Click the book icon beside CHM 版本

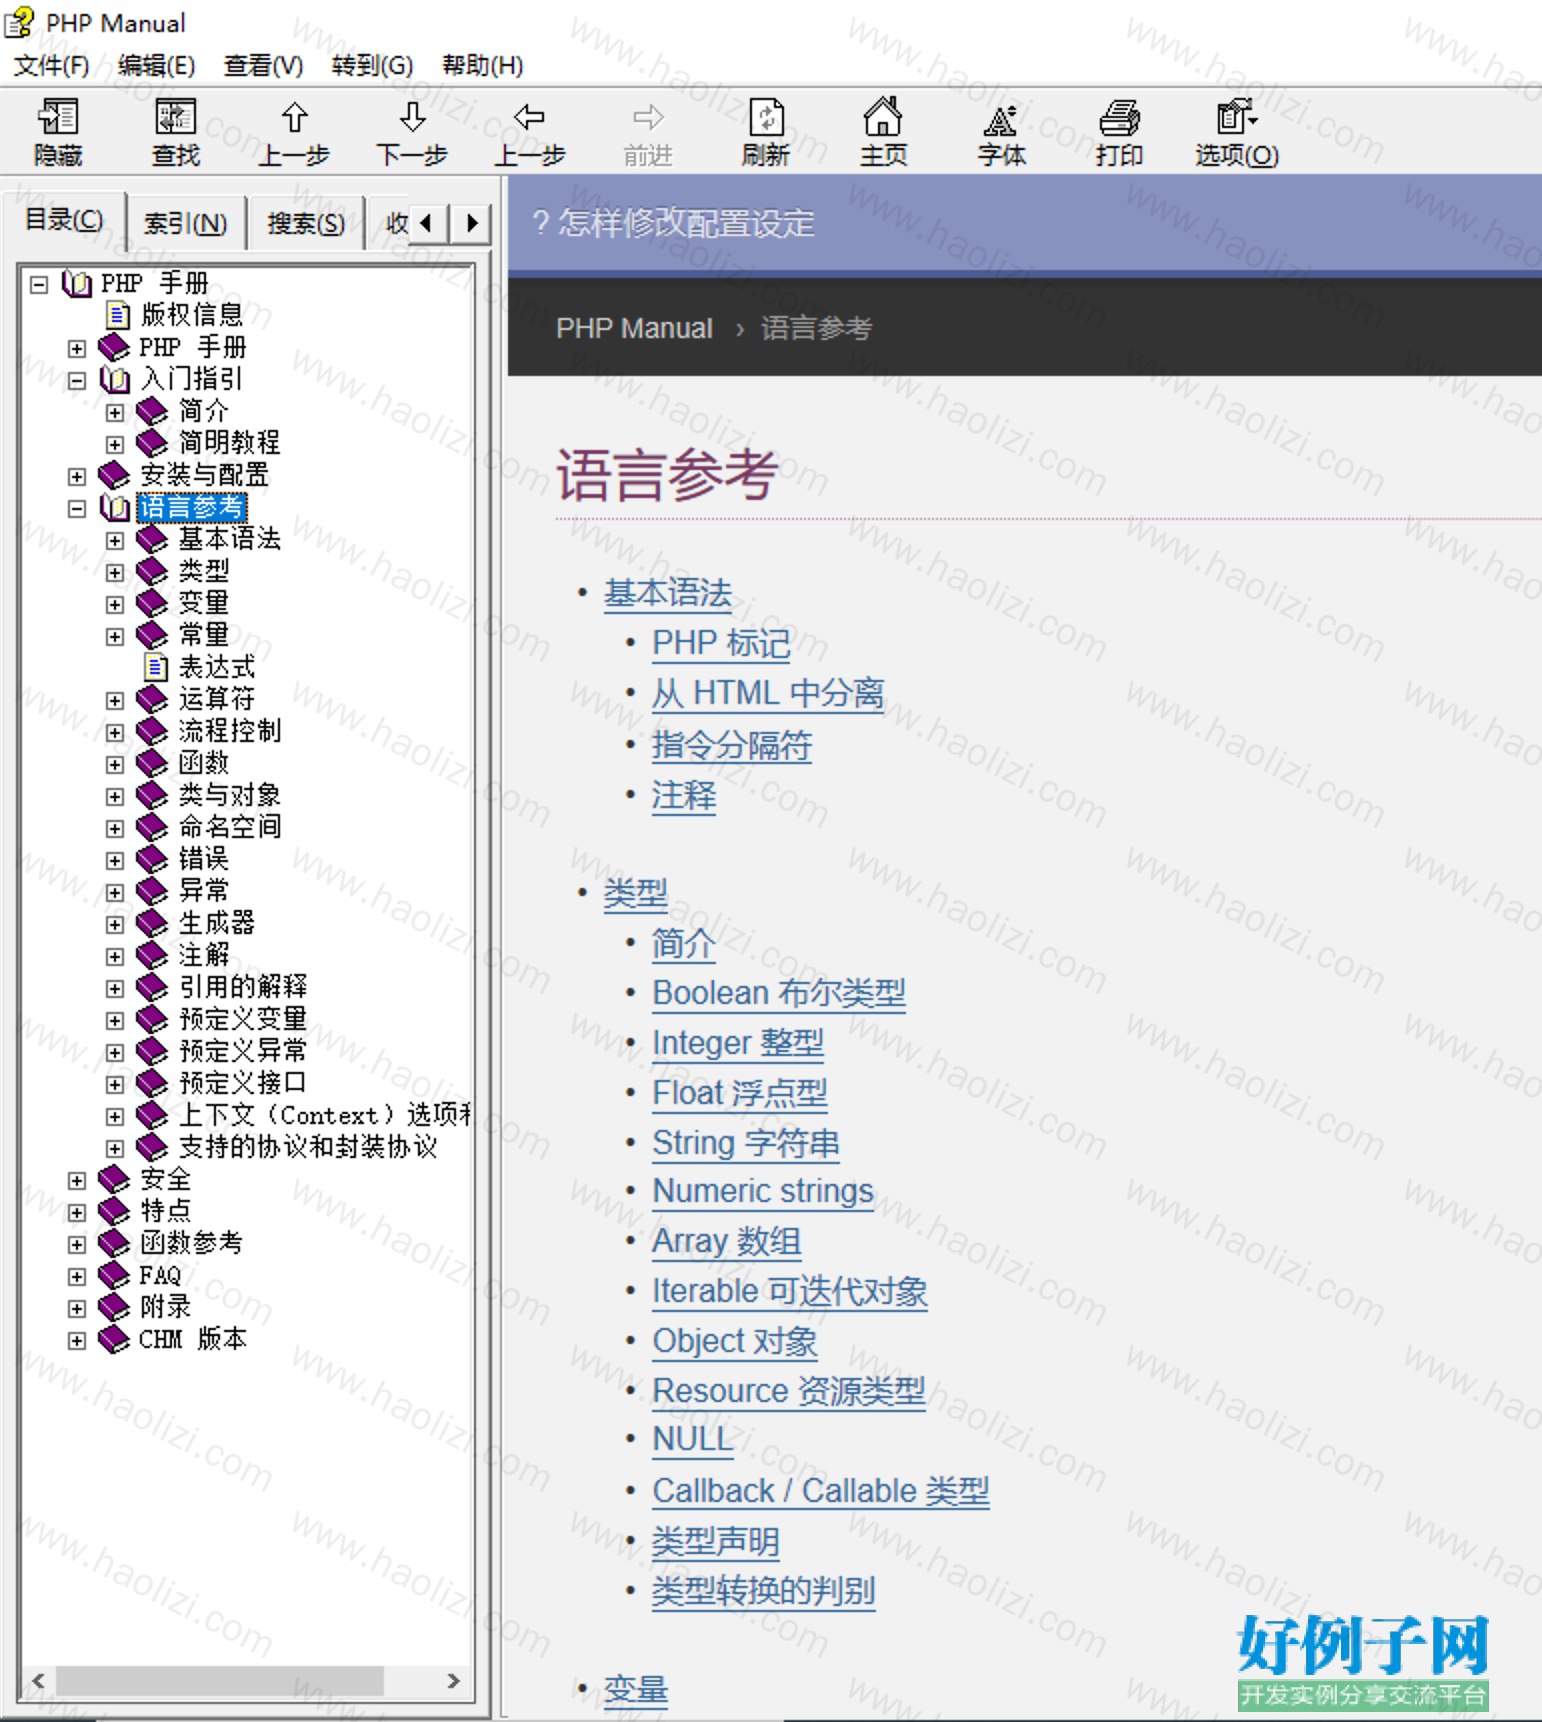(114, 1339)
